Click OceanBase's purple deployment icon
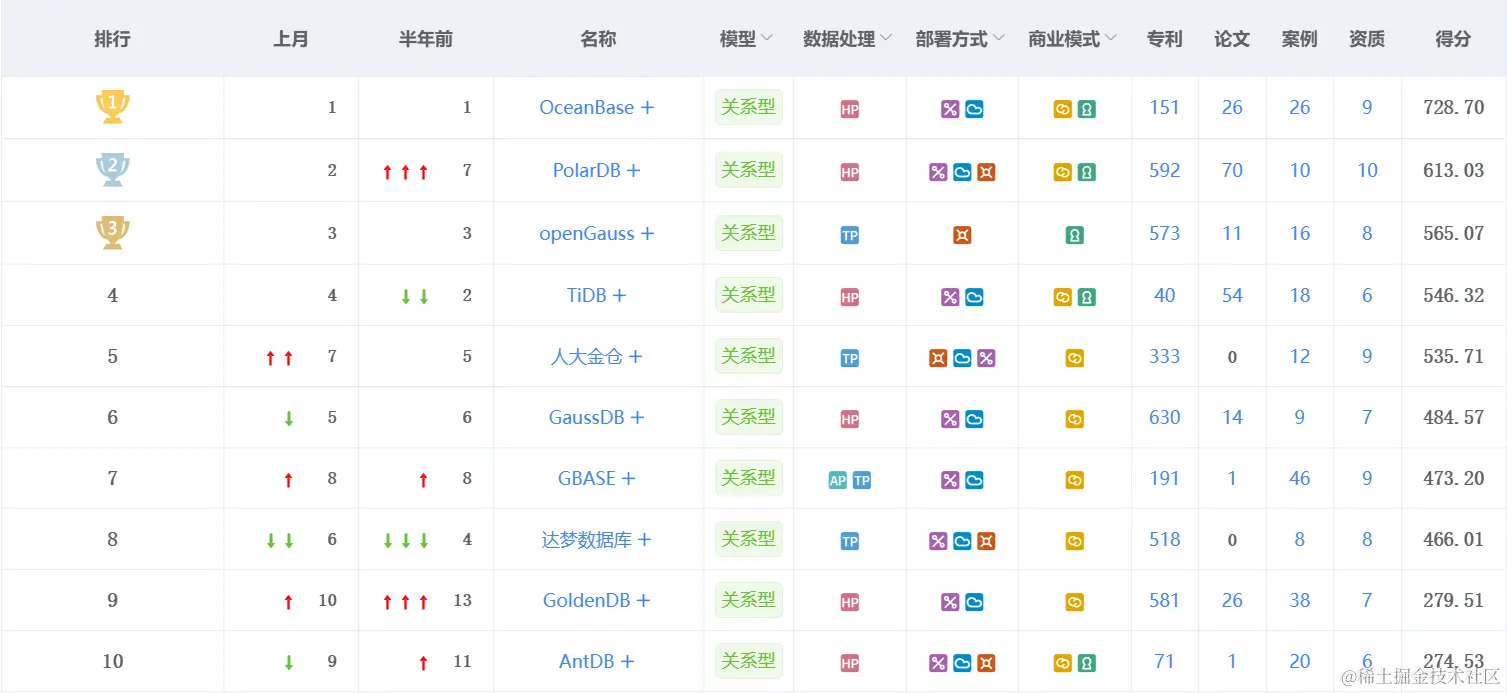Viewport: 1507px width, 693px height. point(950,110)
